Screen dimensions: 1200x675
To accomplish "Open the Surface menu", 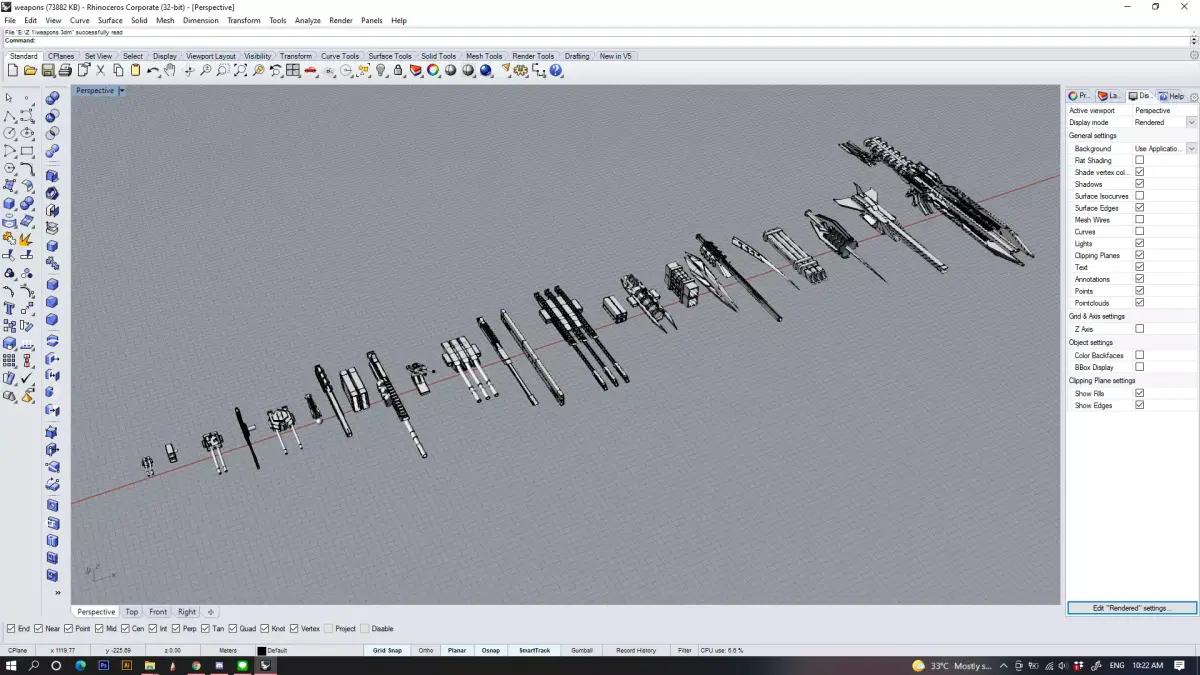I will click(110, 20).
